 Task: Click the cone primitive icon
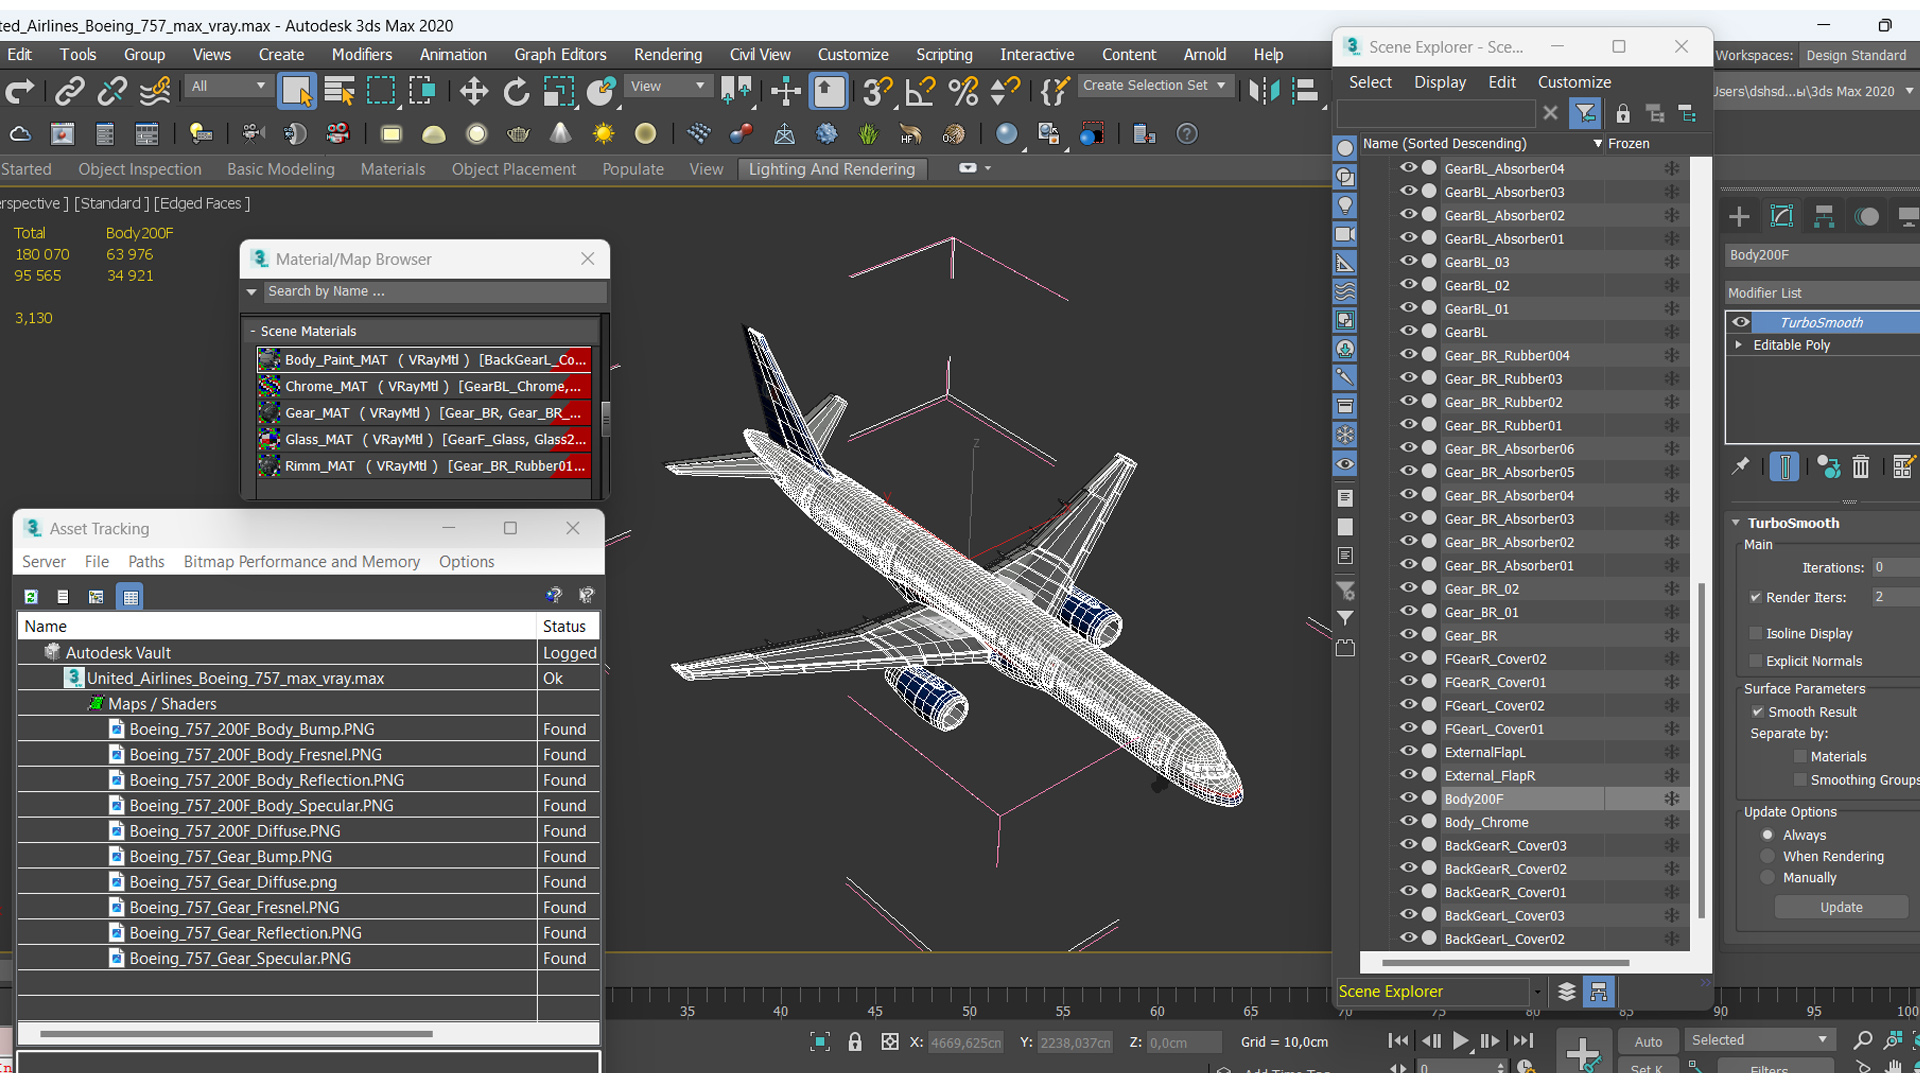[x=560, y=134]
